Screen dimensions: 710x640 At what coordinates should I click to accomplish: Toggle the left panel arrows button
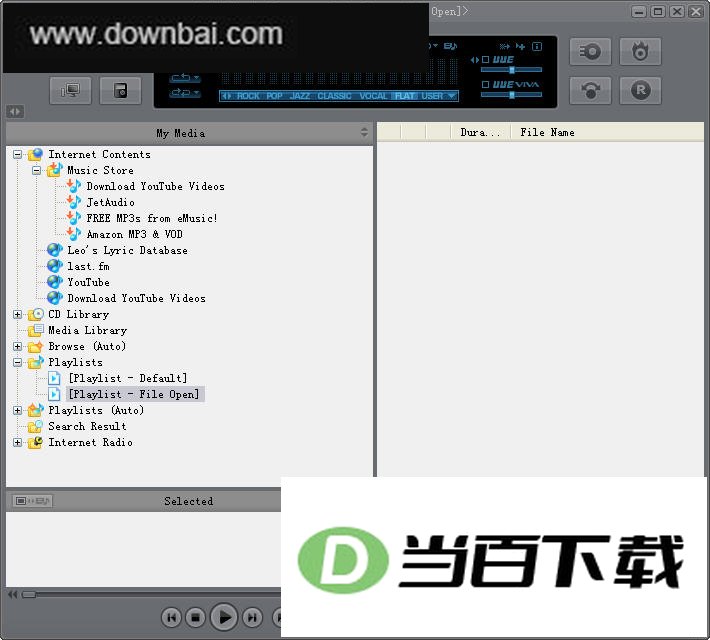[15, 111]
